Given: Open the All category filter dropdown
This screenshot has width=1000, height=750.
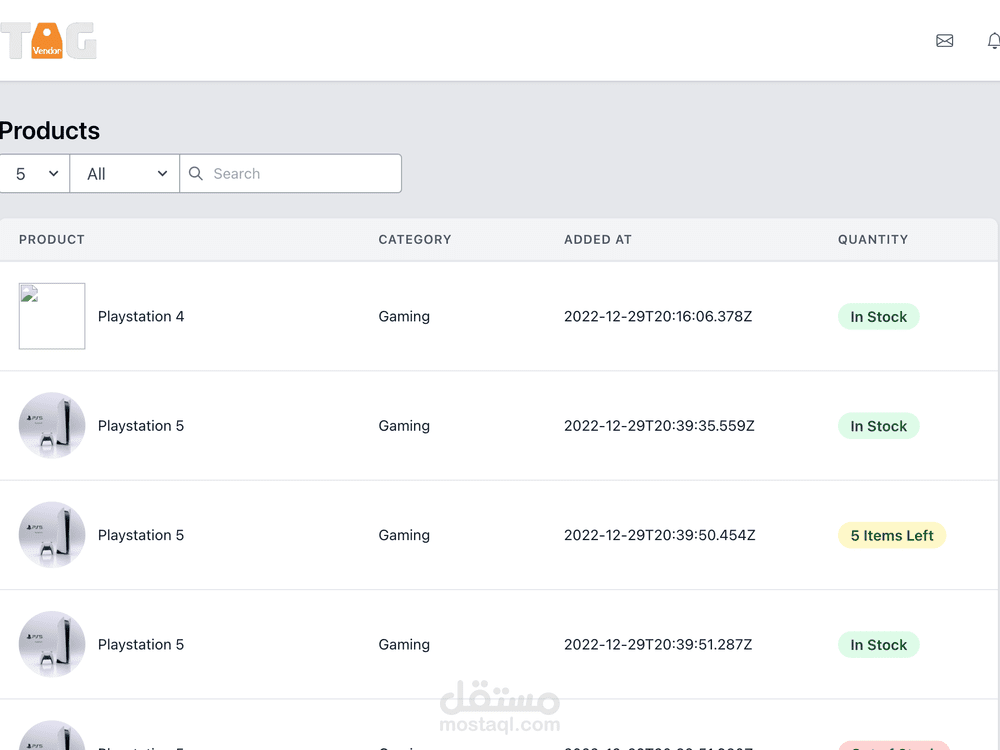Looking at the screenshot, I should pos(125,173).
